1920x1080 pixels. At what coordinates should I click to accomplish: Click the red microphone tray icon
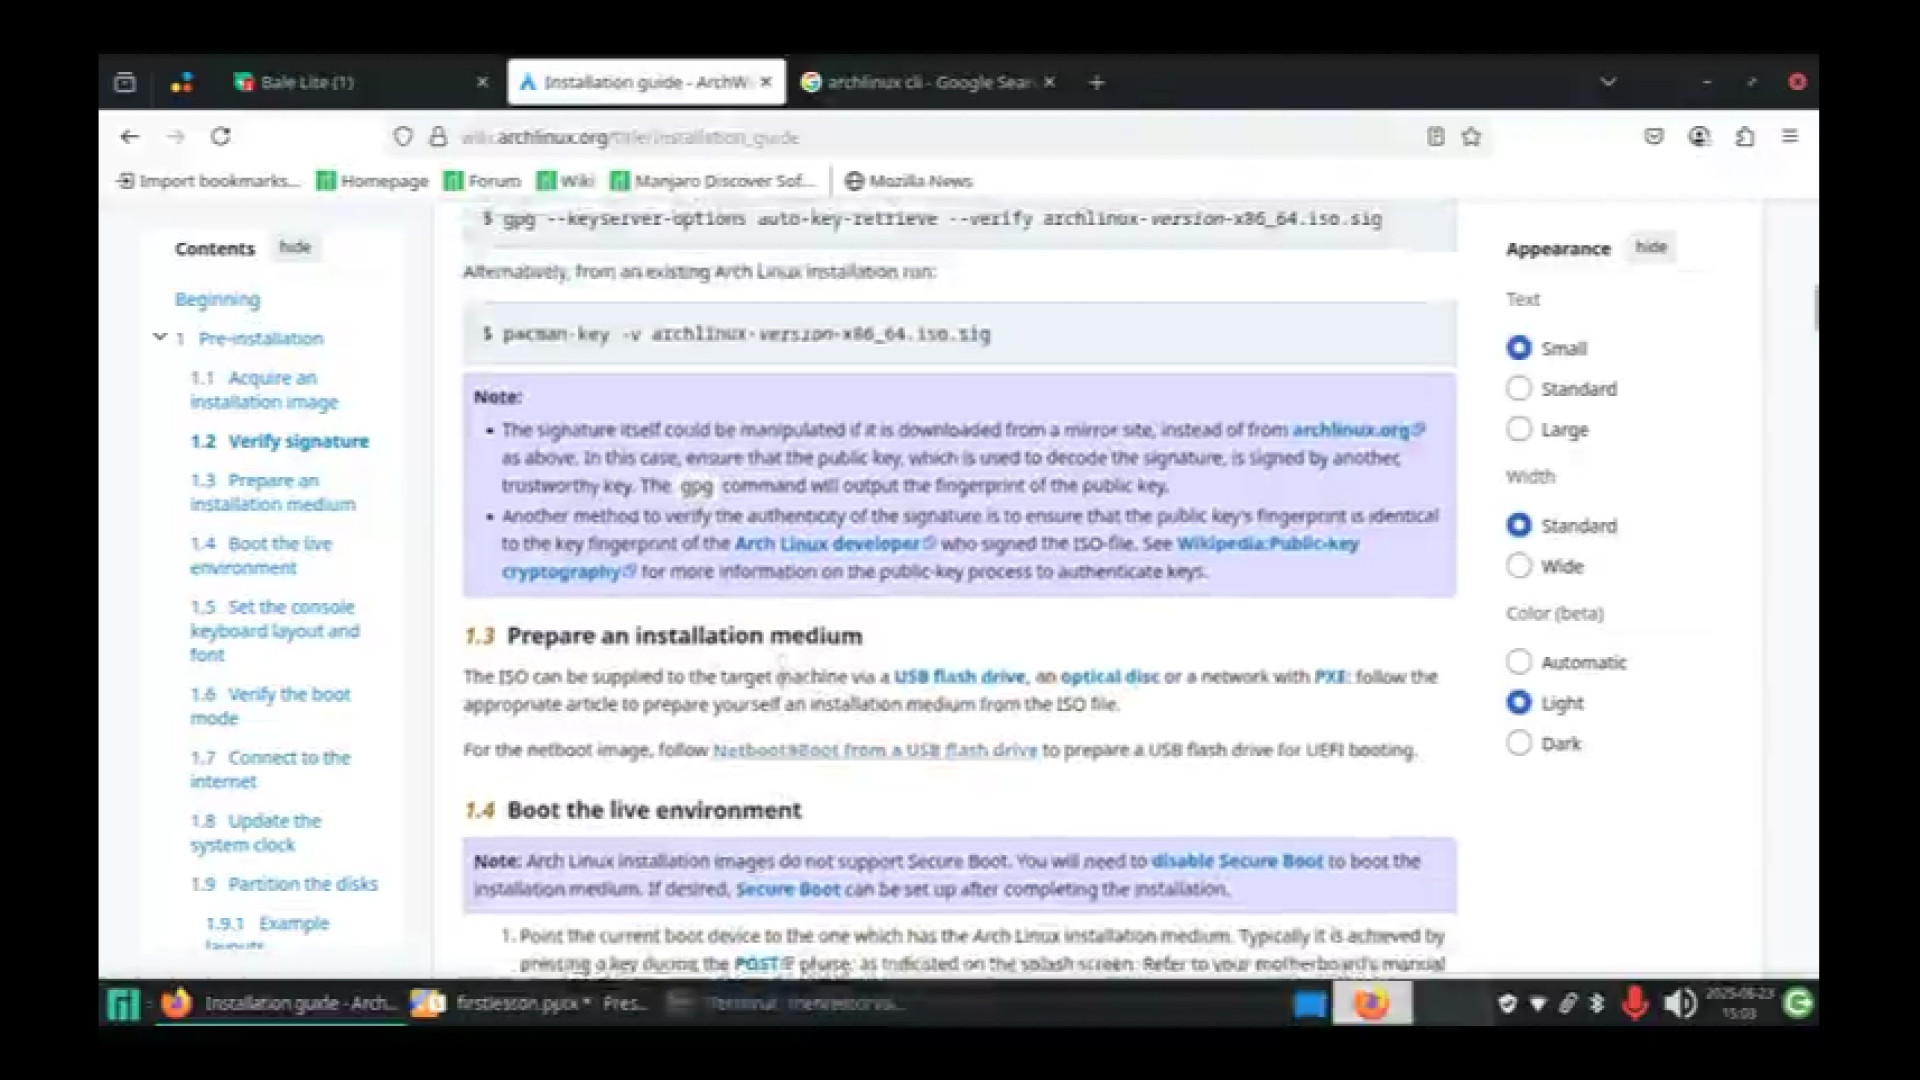tap(1635, 1003)
